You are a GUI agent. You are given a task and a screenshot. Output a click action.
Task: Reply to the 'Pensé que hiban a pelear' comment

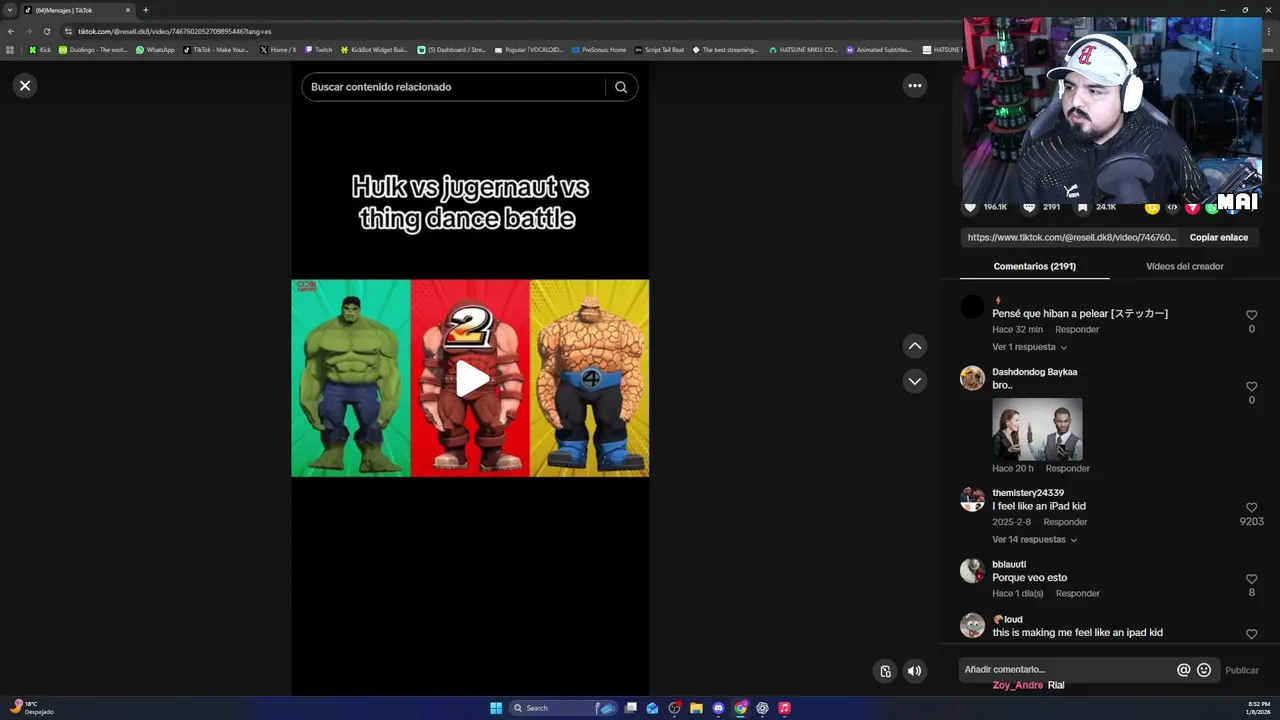1077,330
